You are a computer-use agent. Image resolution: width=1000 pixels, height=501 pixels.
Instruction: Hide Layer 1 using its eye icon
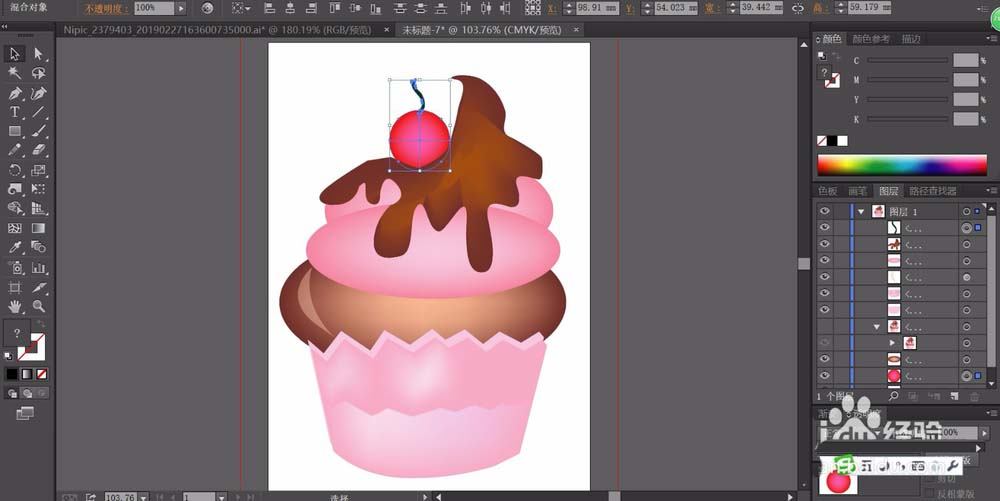click(825, 212)
